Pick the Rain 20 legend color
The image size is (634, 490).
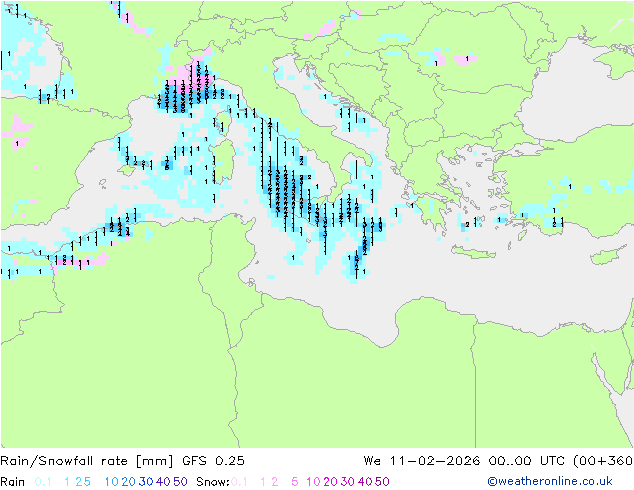(x=129, y=482)
